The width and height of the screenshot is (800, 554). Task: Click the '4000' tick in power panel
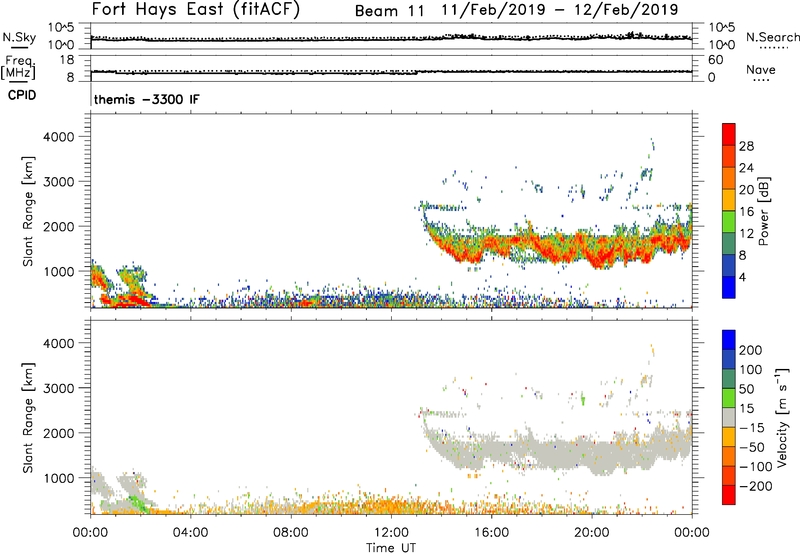59,137
